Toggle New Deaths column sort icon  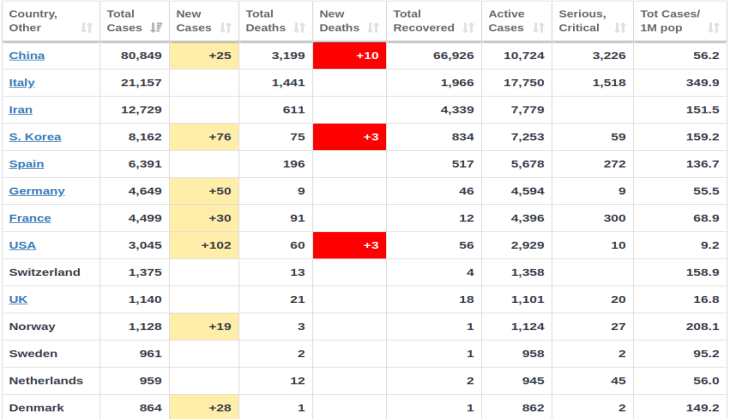pos(373,28)
